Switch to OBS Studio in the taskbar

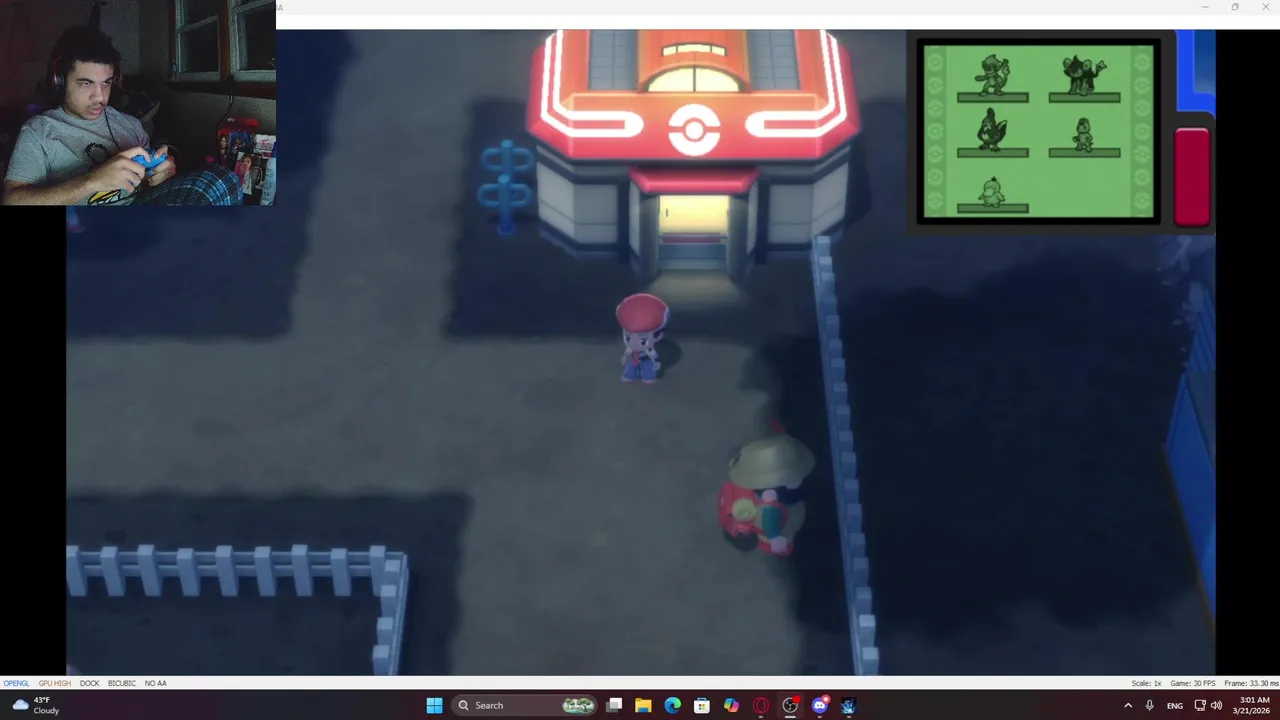pyautogui.click(x=790, y=705)
